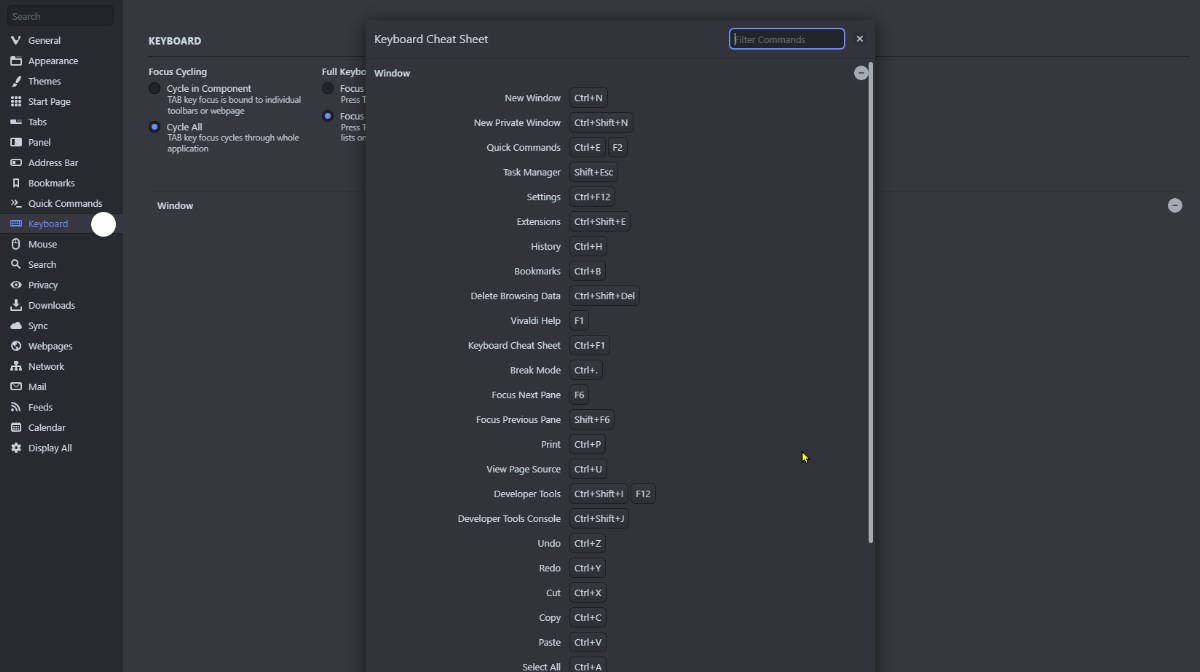Select Cycle in Component radio button
Screen dimensions: 1200x672
click(x=154, y=88)
